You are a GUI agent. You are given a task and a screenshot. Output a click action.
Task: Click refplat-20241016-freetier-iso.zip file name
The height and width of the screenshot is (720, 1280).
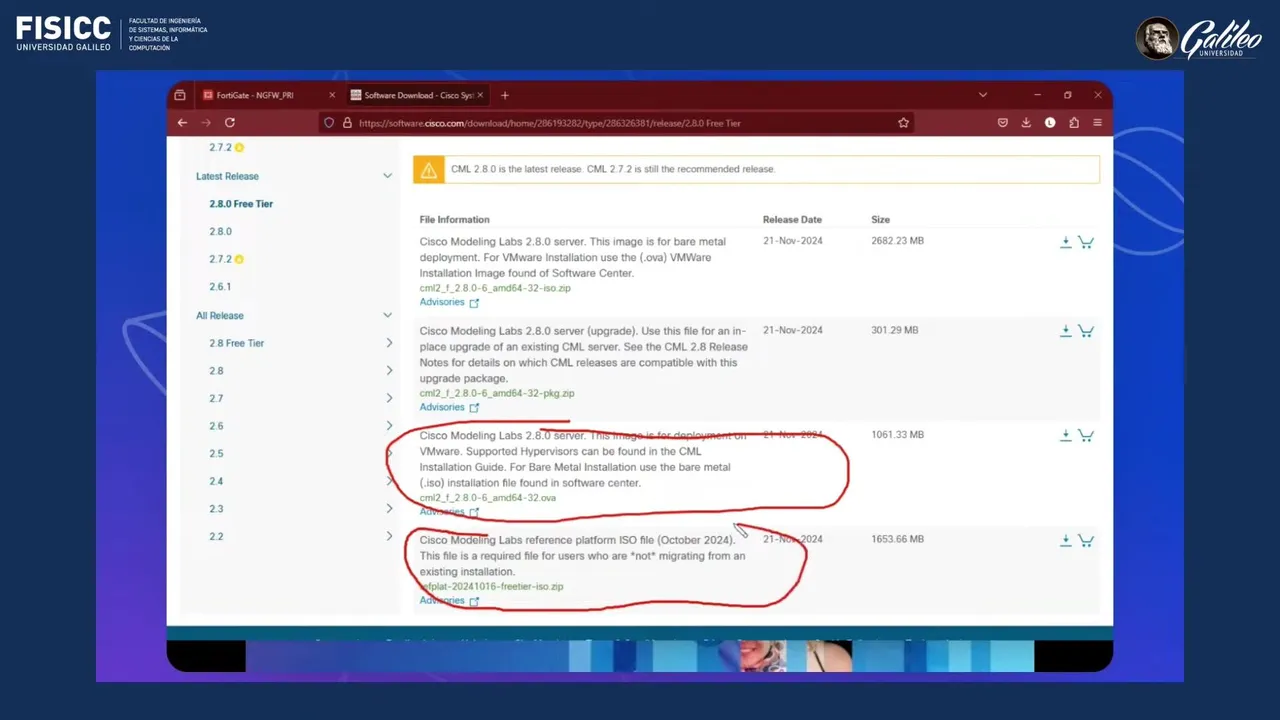[491, 586]
